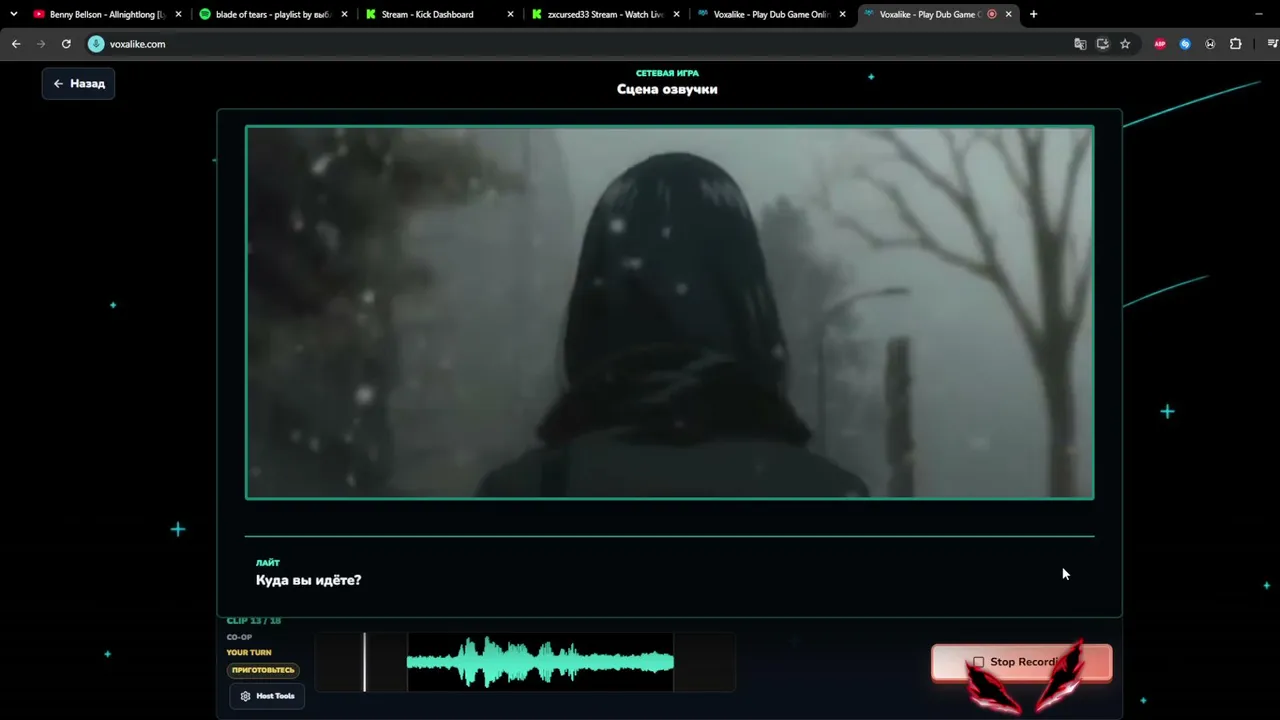1280x720 pixels.
Task: Close the first Voxalike tab
Action: tap(842, 14)
